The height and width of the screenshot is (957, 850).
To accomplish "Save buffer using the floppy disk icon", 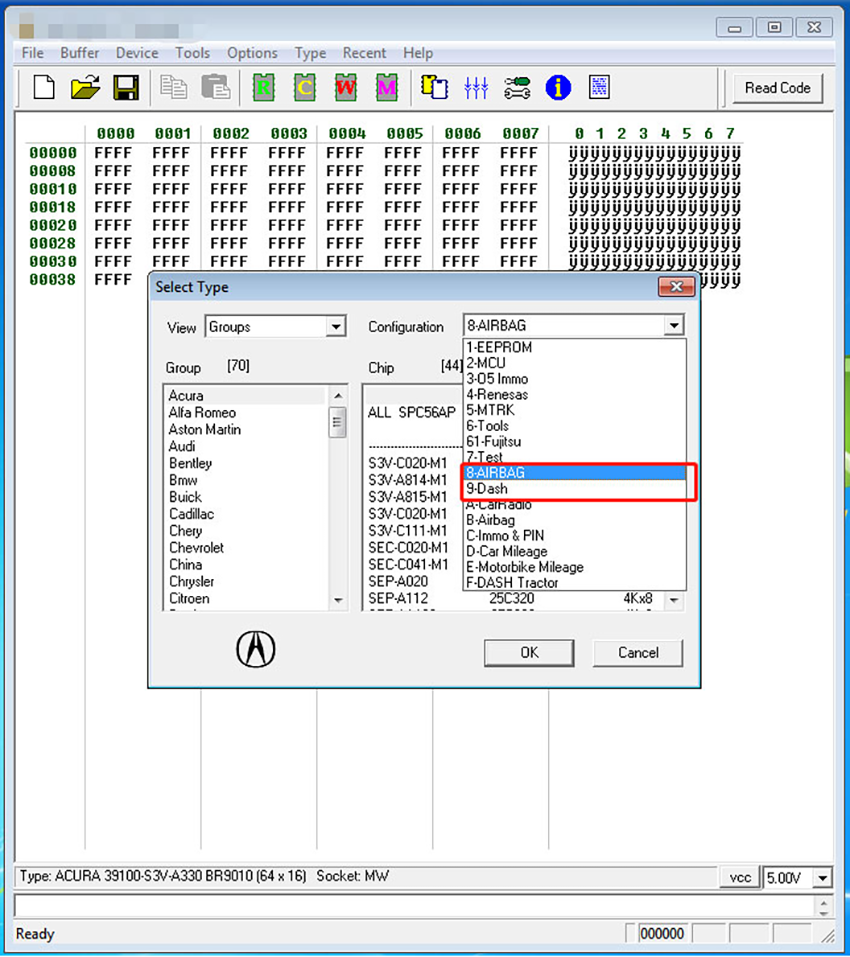I will (126, 87).
